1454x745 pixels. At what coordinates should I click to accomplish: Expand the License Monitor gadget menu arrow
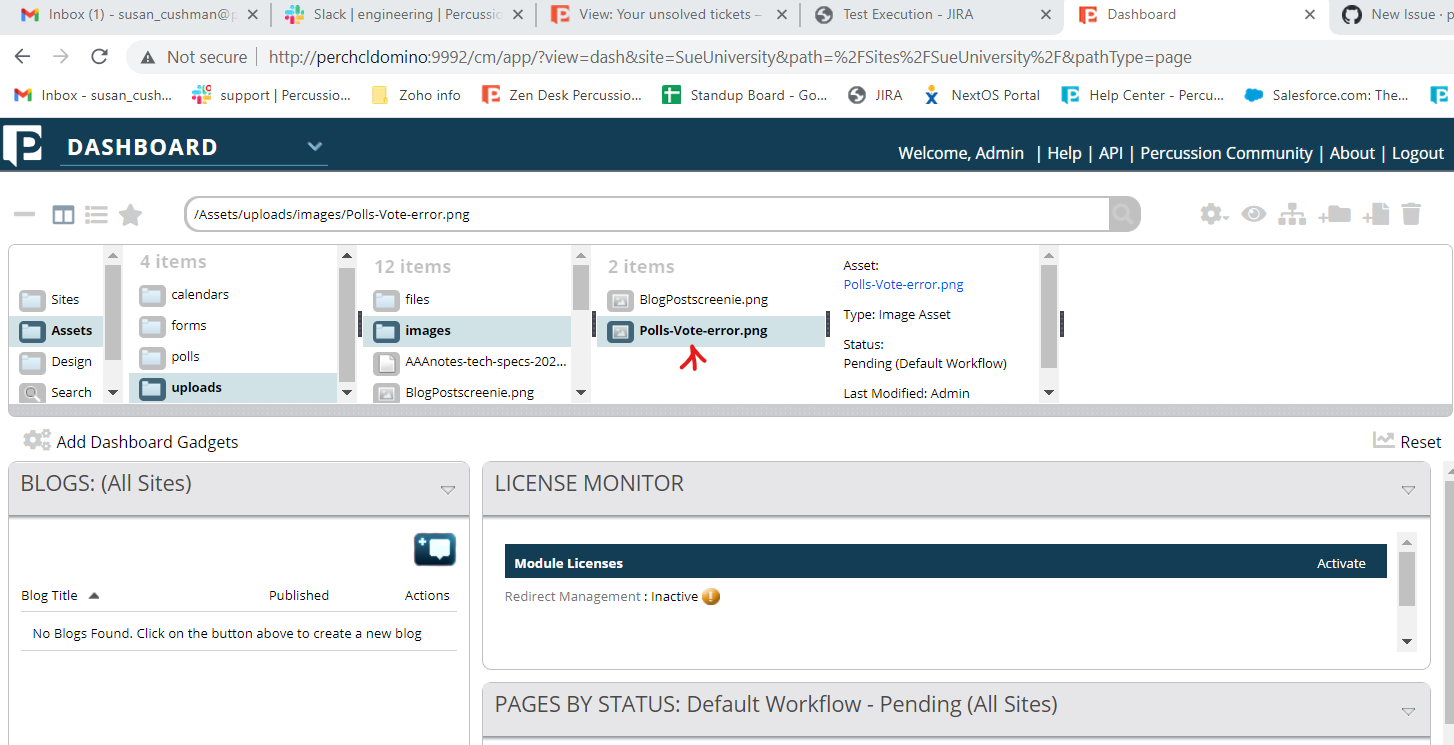(1408, 490)
